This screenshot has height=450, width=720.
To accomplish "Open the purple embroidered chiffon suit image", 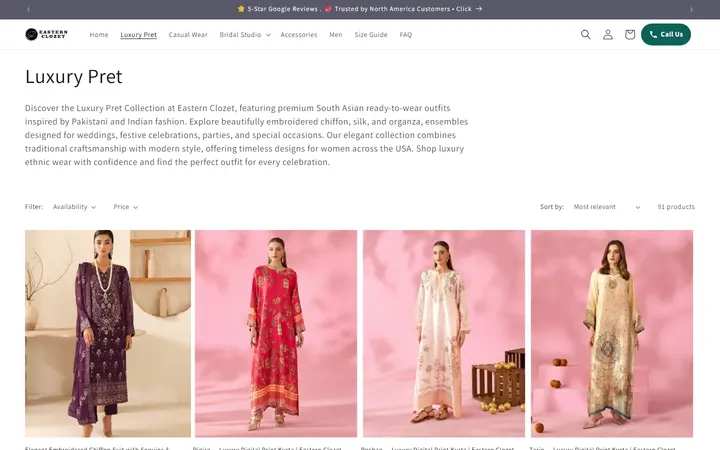I will tap(108, 333).
